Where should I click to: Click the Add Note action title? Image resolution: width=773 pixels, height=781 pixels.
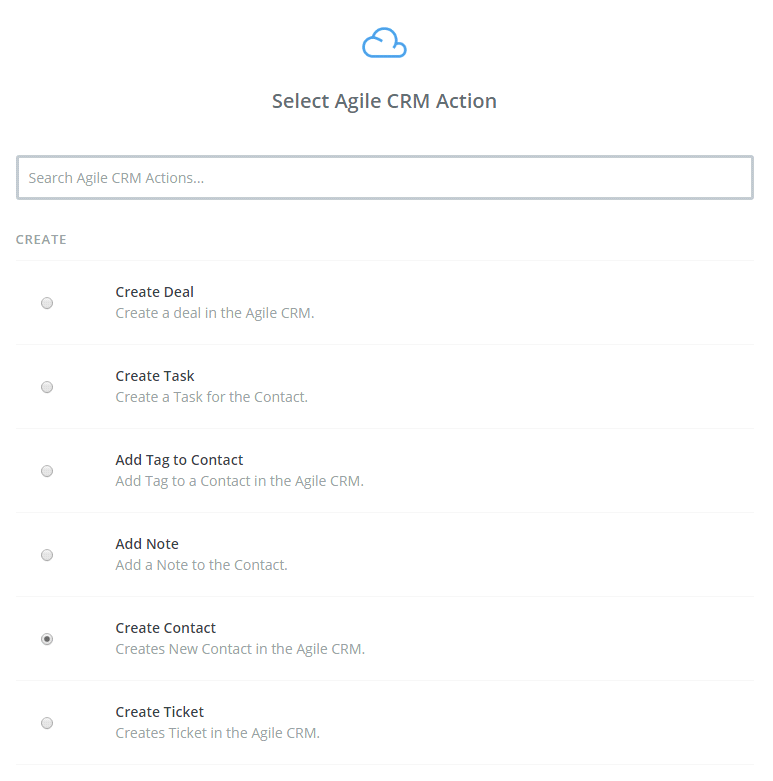click(x=147, y=544)
